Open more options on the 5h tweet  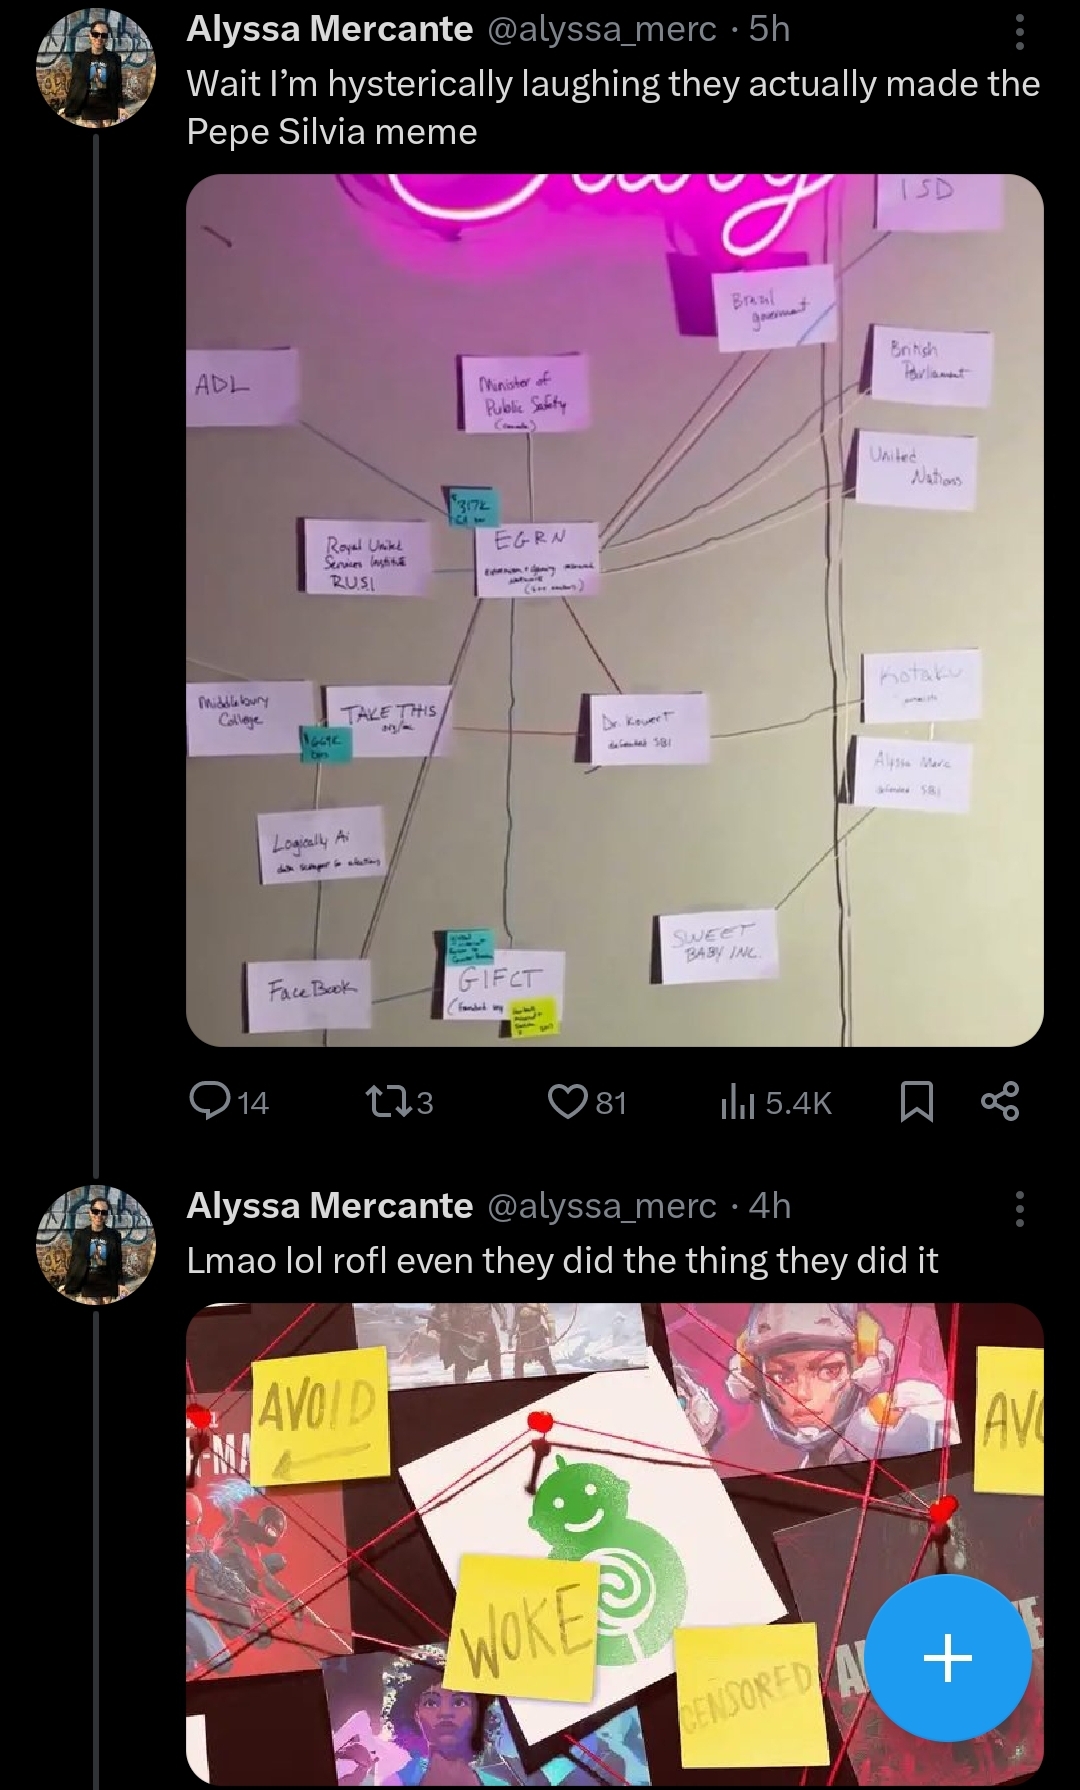point(1019,32)
